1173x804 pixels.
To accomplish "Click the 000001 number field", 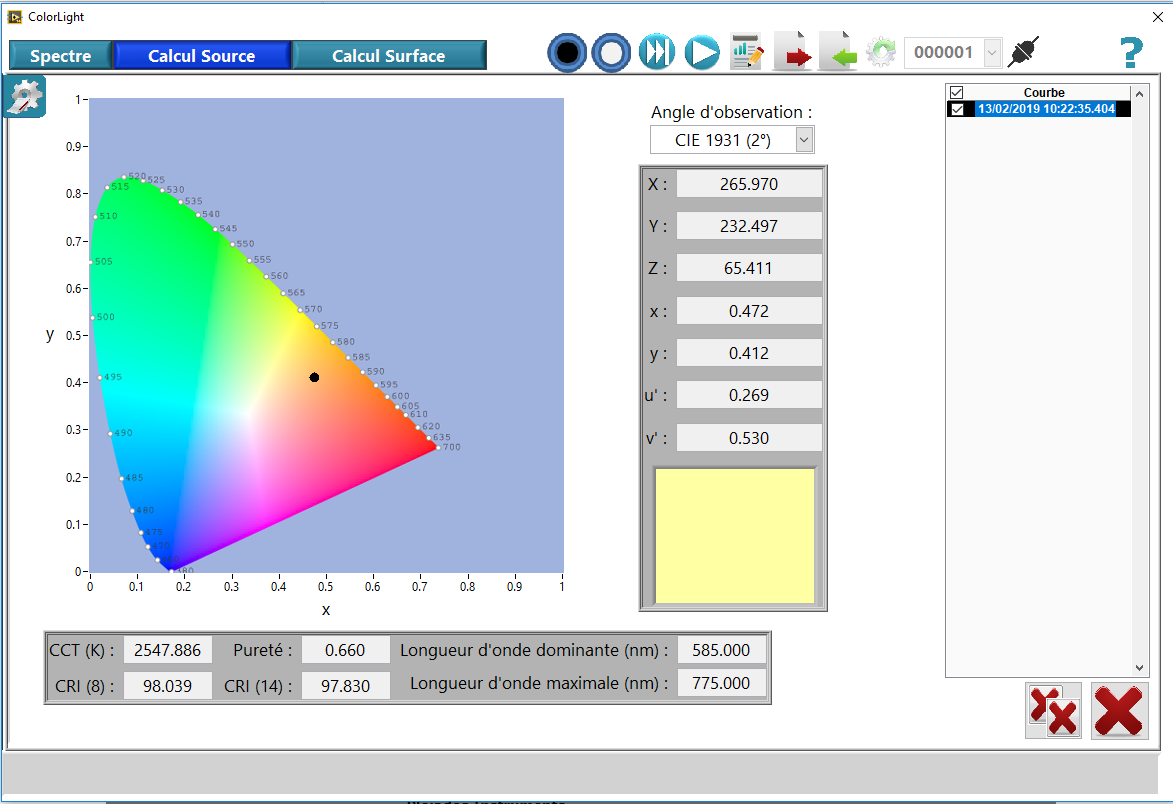I will point(943,53).
